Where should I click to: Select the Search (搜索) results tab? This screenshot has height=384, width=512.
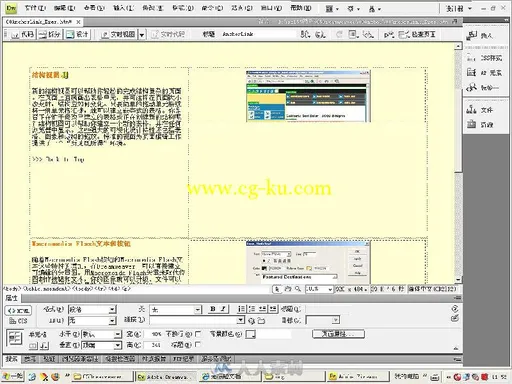tap(12, 359)
